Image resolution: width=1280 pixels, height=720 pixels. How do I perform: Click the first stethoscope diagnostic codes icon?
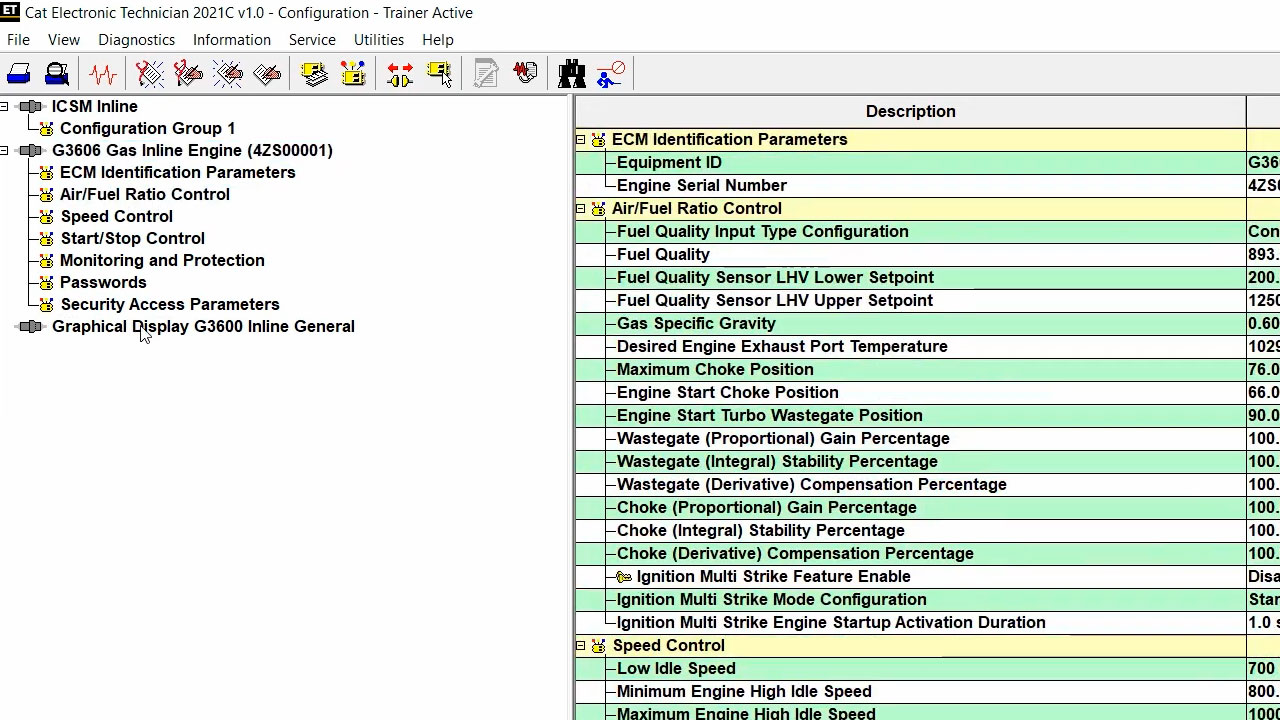(150, 74)
